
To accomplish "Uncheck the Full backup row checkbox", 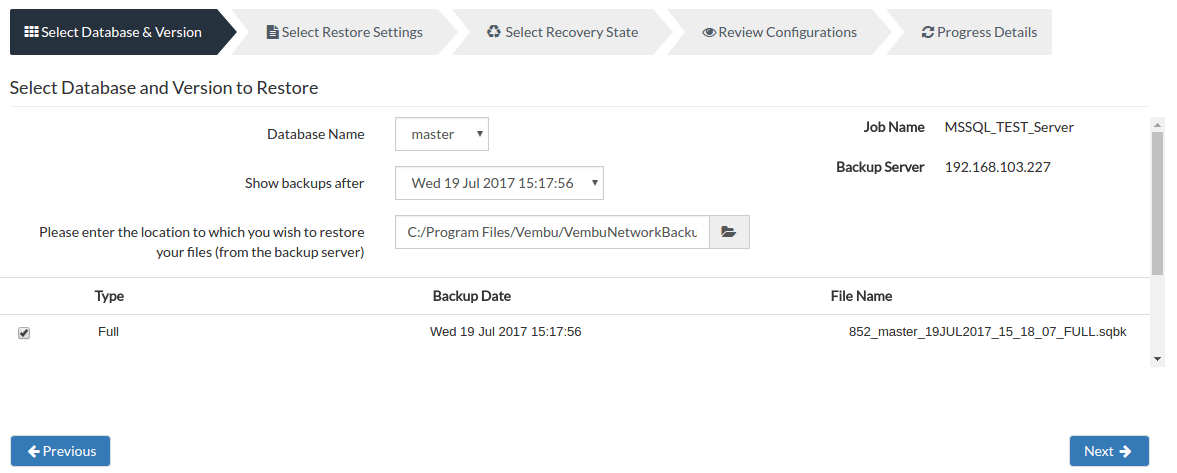I will 24,333.
